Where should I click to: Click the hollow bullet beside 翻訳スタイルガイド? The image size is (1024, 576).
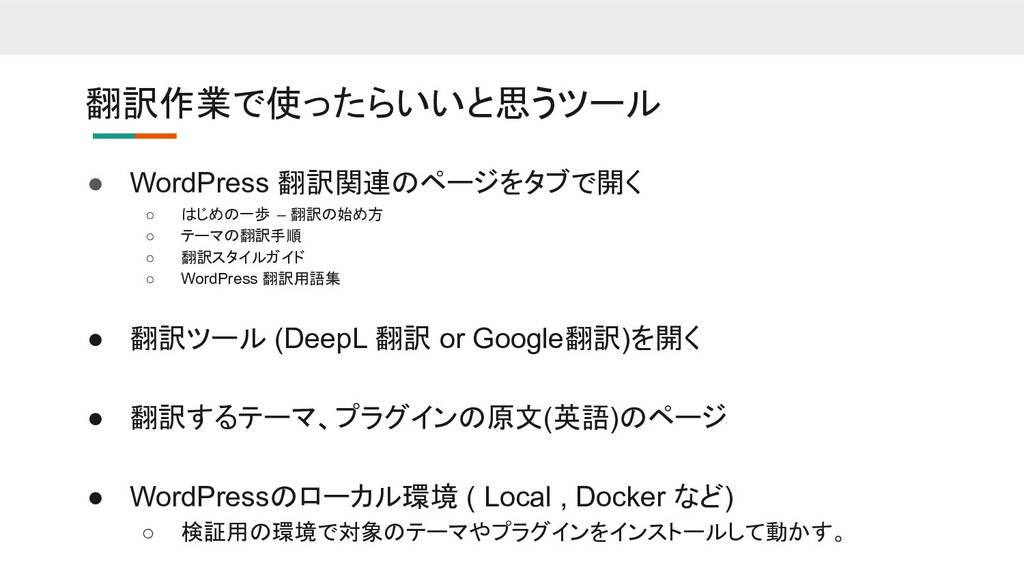point(150,258)
